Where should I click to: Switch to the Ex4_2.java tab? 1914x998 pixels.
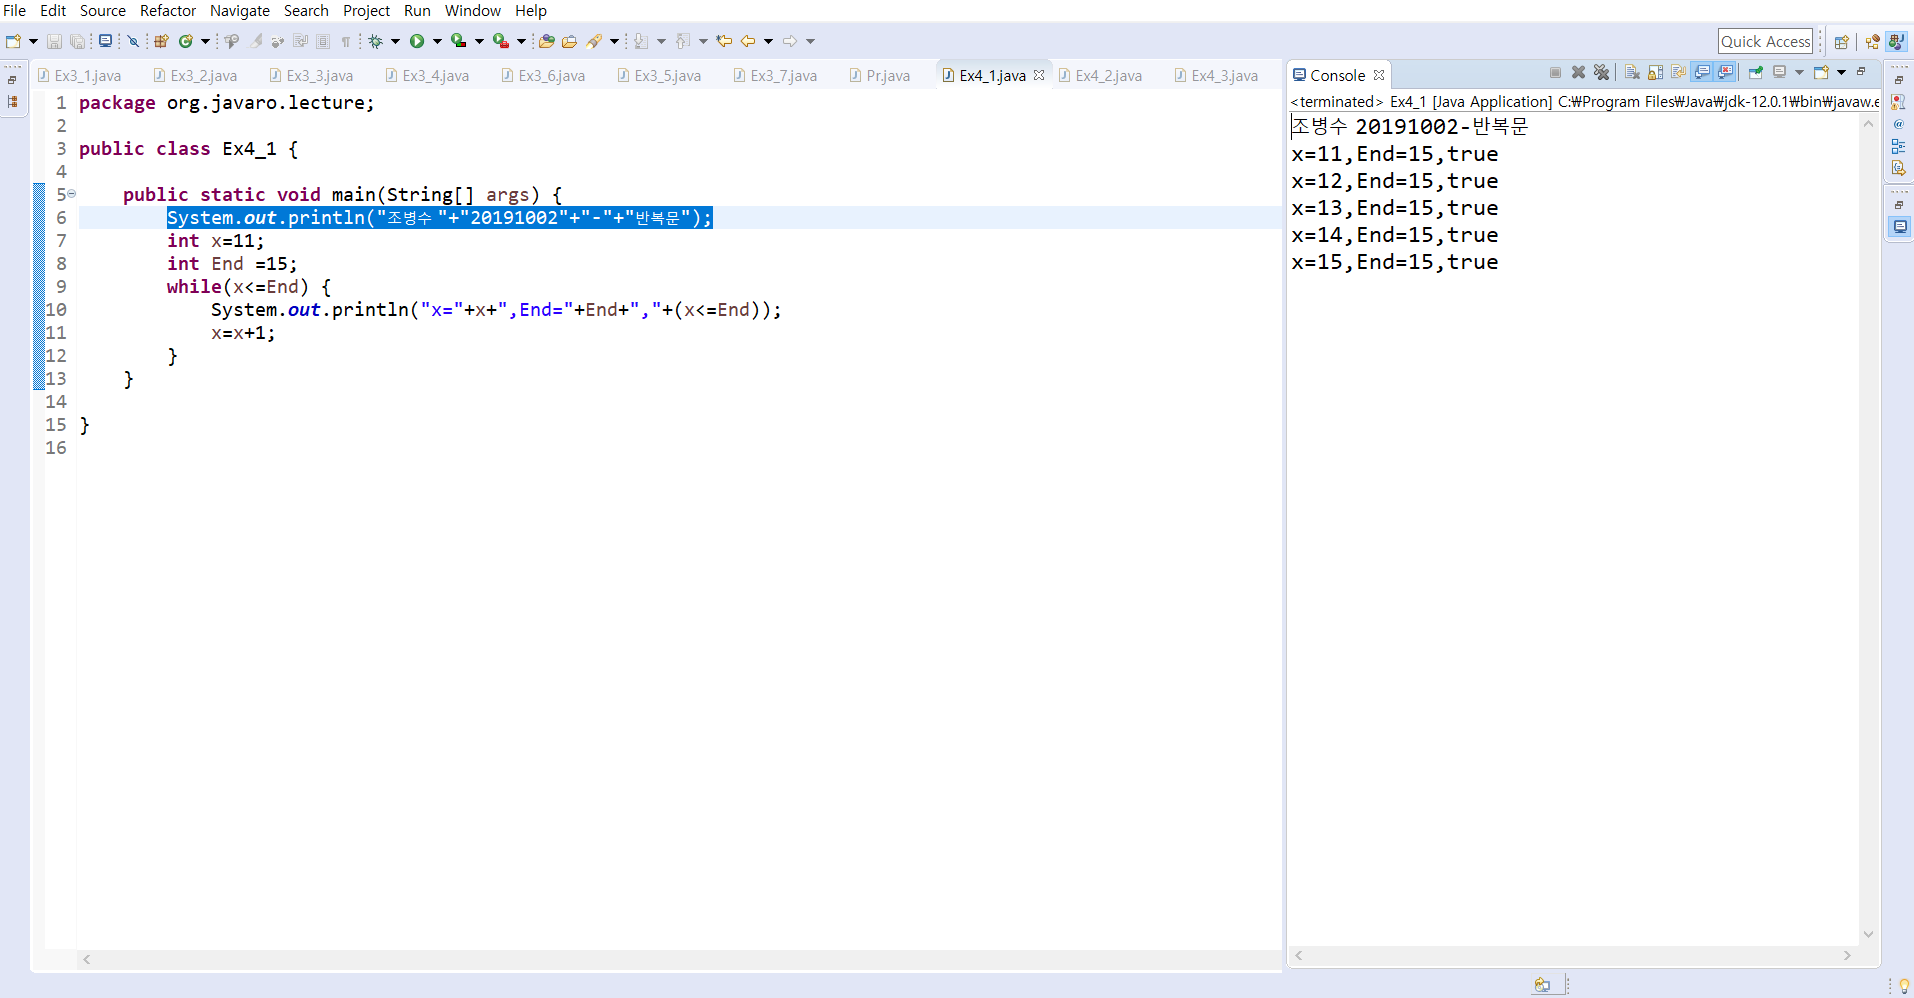tap(1100, 76)
